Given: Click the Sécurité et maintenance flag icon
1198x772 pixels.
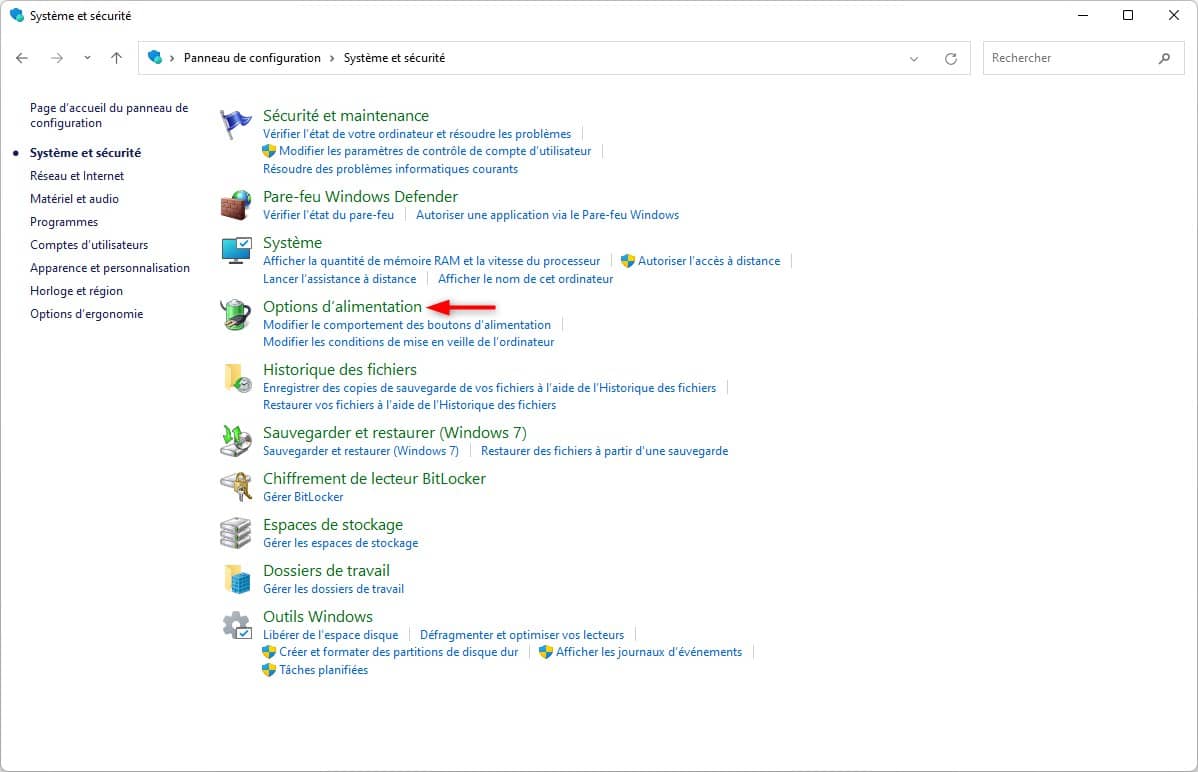Looking at the screenshot, I should coord(235,124).
